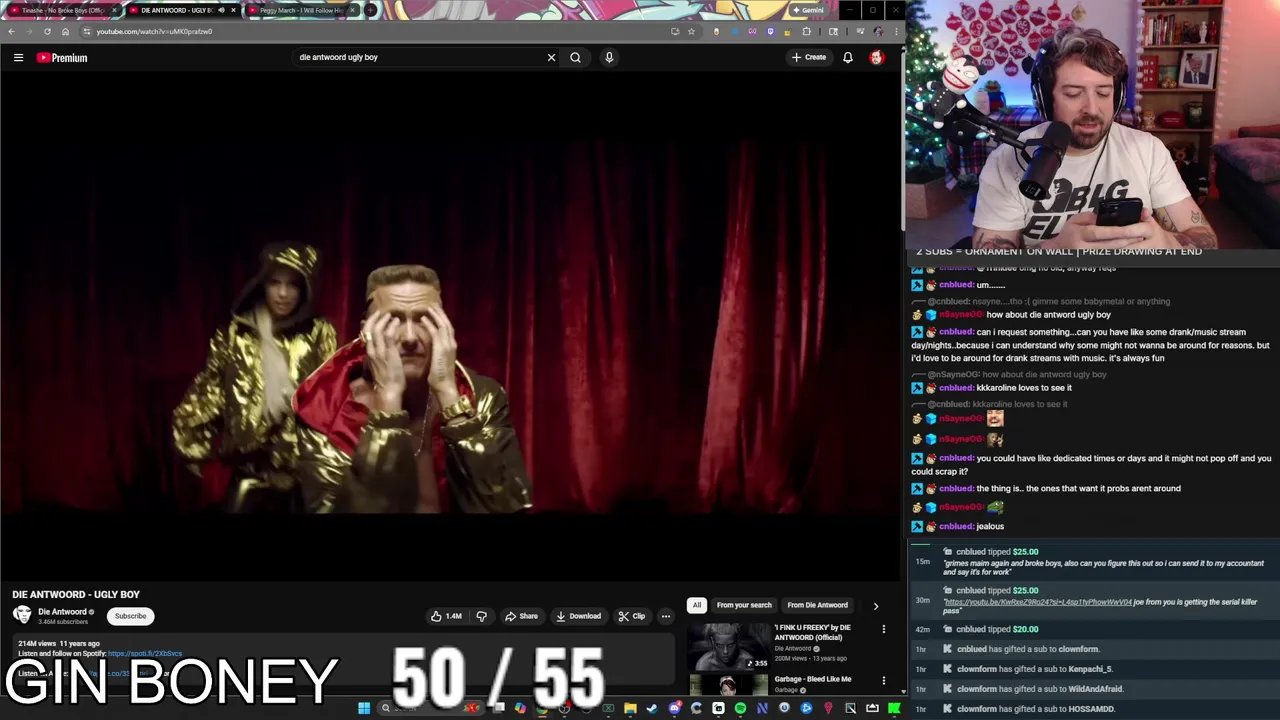Open the Windows Start menu
The height and width of the screenshot is (720, 1280).
tap(364, 708)
